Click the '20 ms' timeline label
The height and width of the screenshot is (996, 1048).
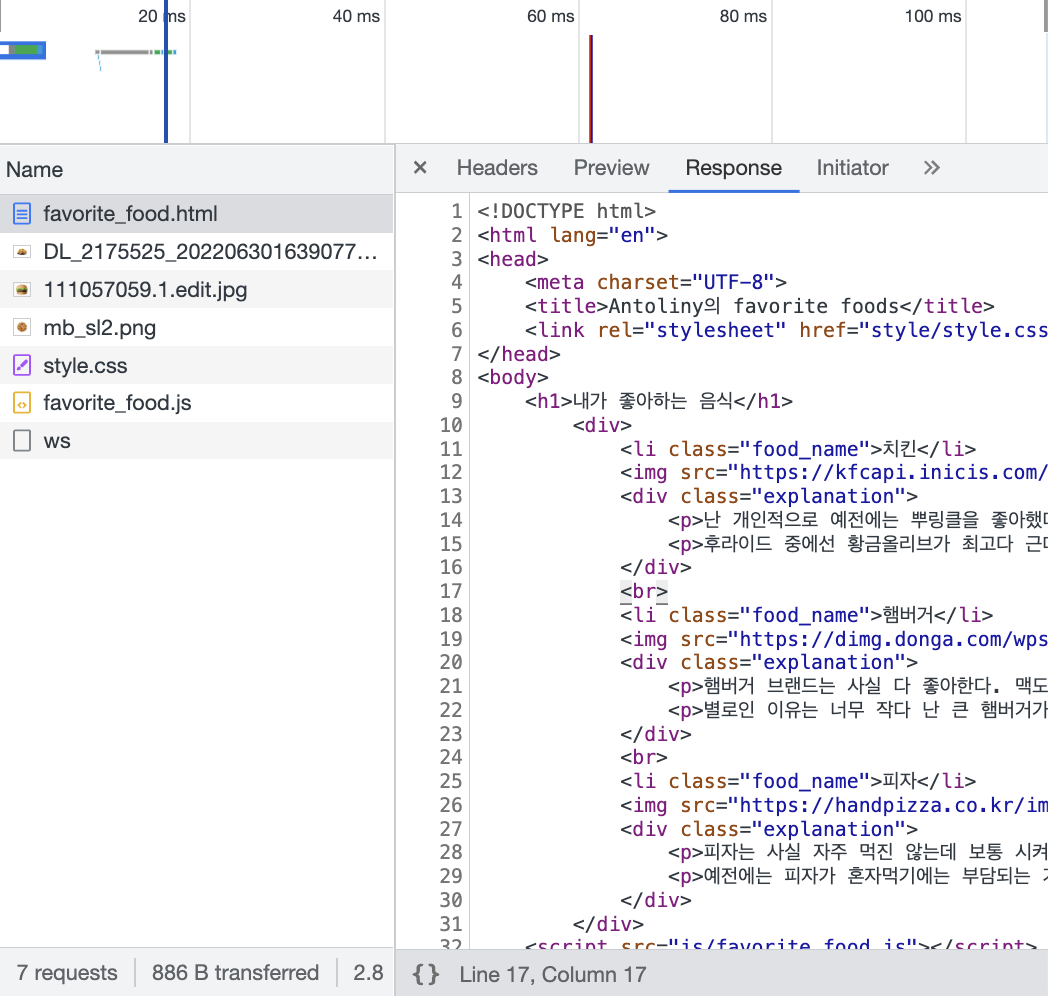162,16
